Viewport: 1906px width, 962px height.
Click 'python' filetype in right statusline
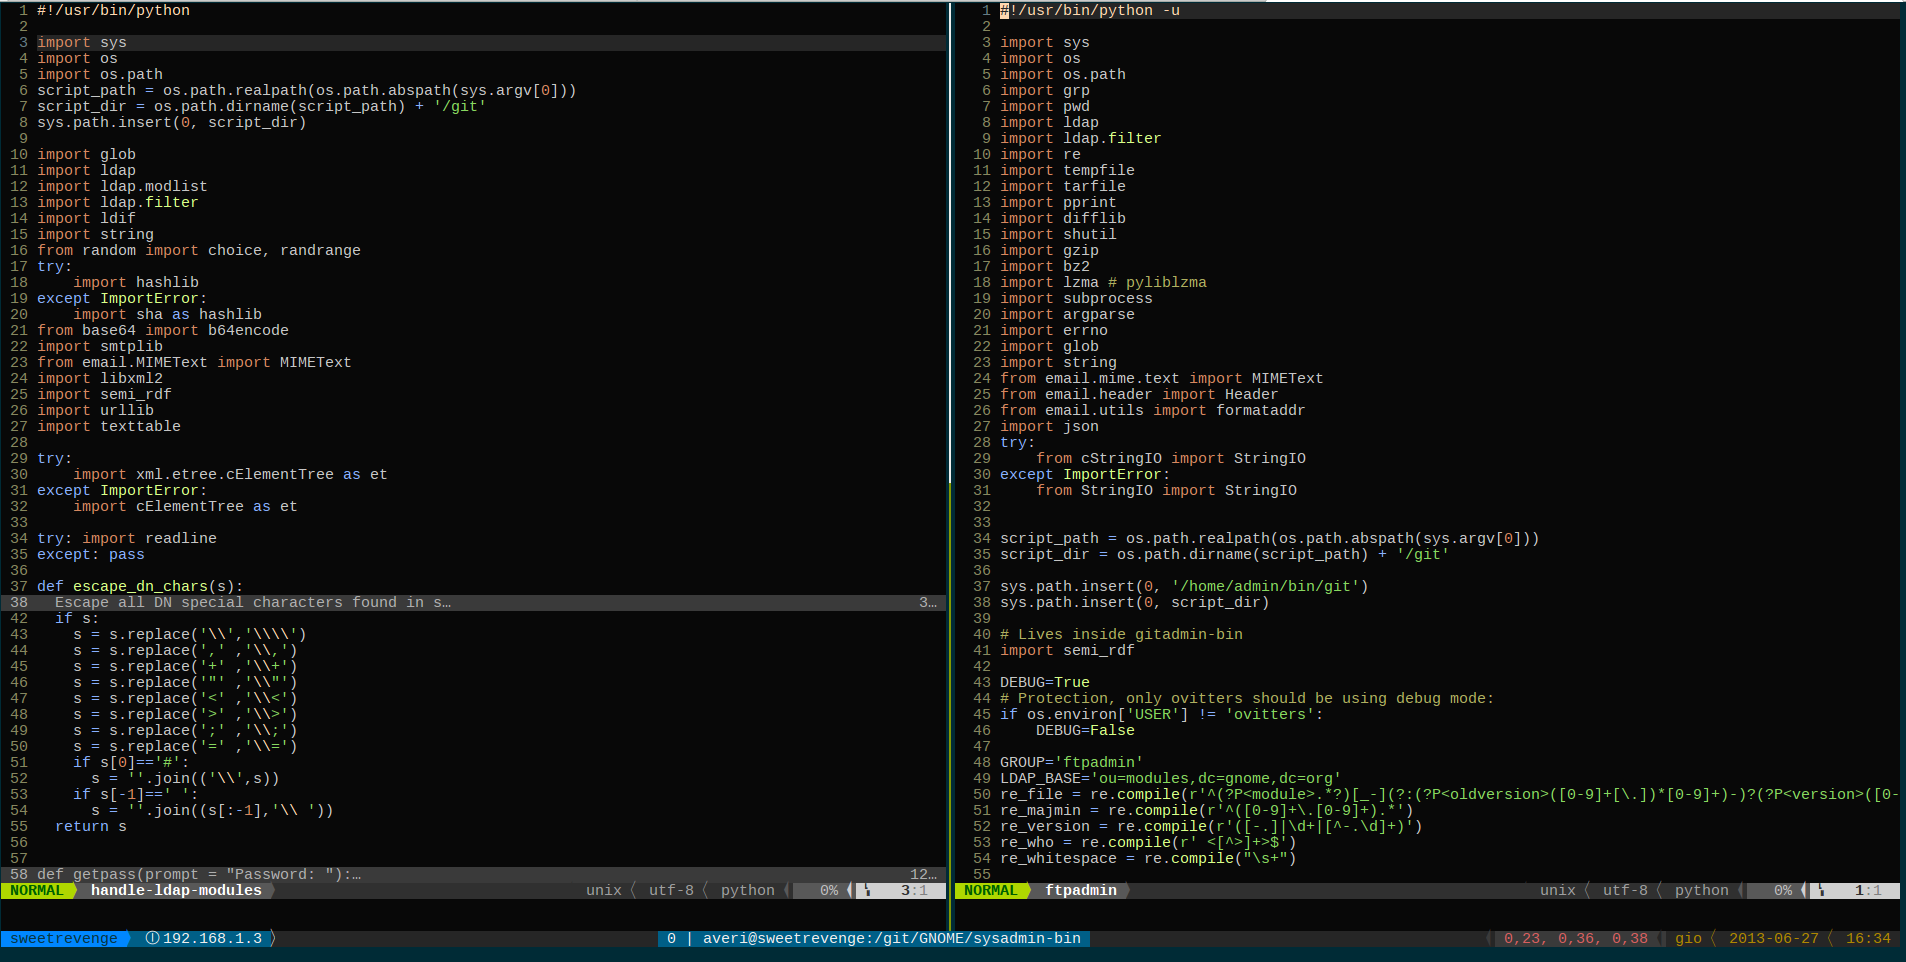pyautogui.click(x=1702, y=890)
